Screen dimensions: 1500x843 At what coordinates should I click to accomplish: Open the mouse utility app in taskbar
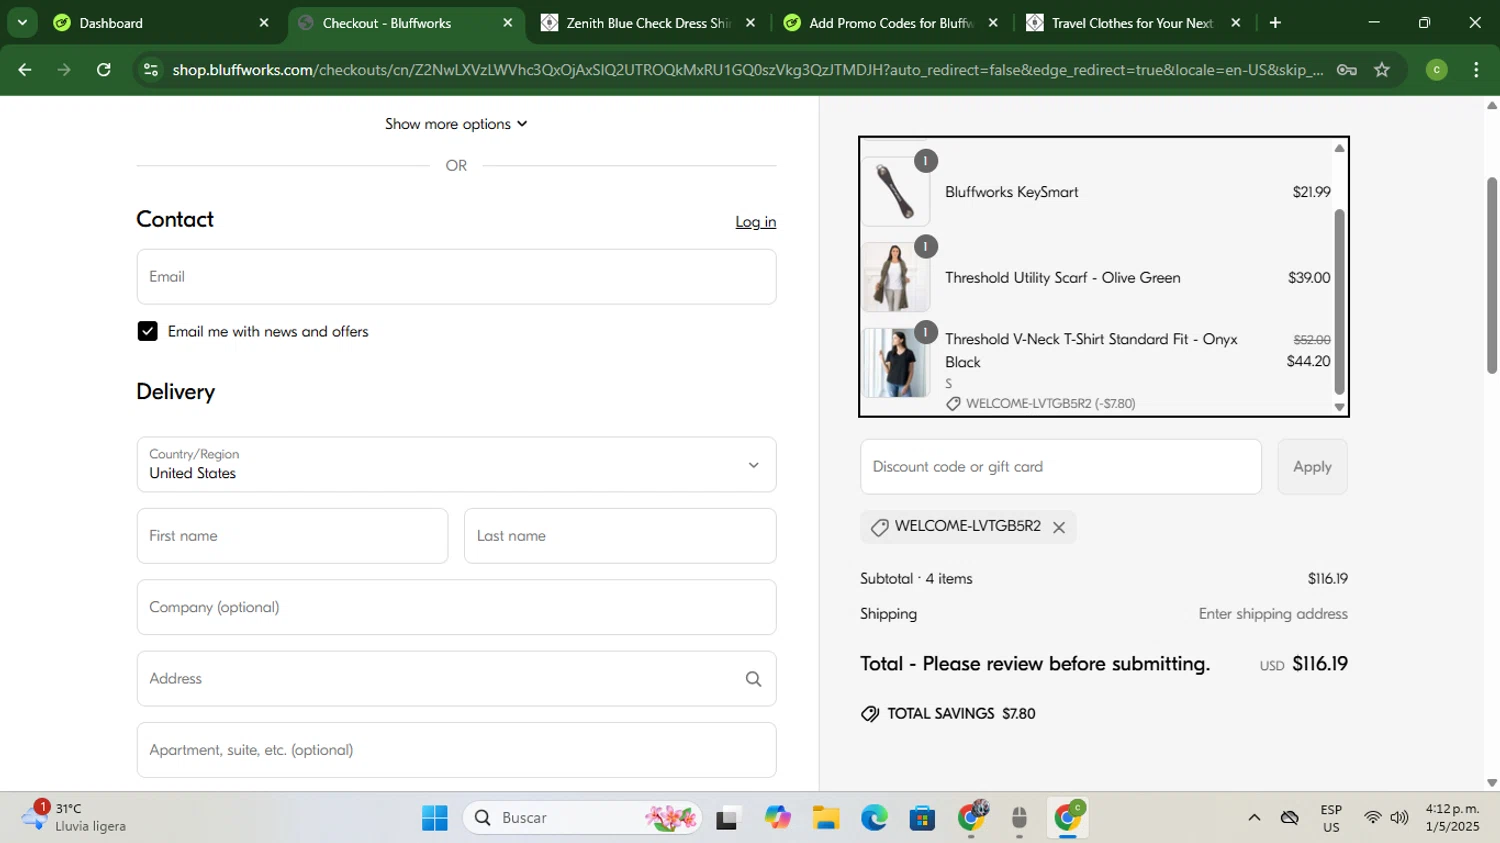[x=1019, y=818]
